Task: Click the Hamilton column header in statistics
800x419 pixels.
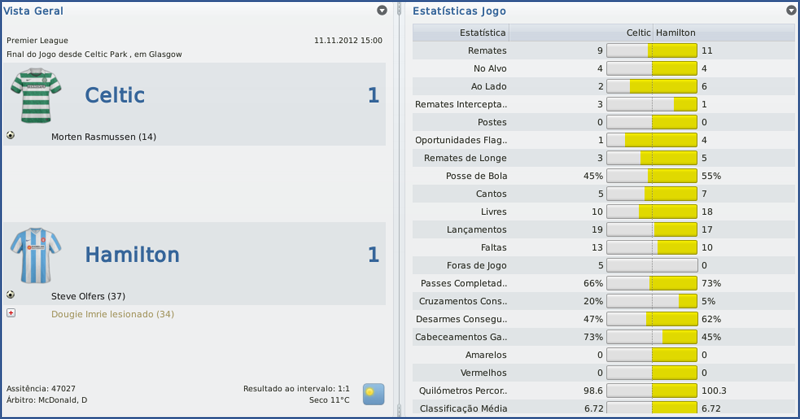Action: point(677,33)
